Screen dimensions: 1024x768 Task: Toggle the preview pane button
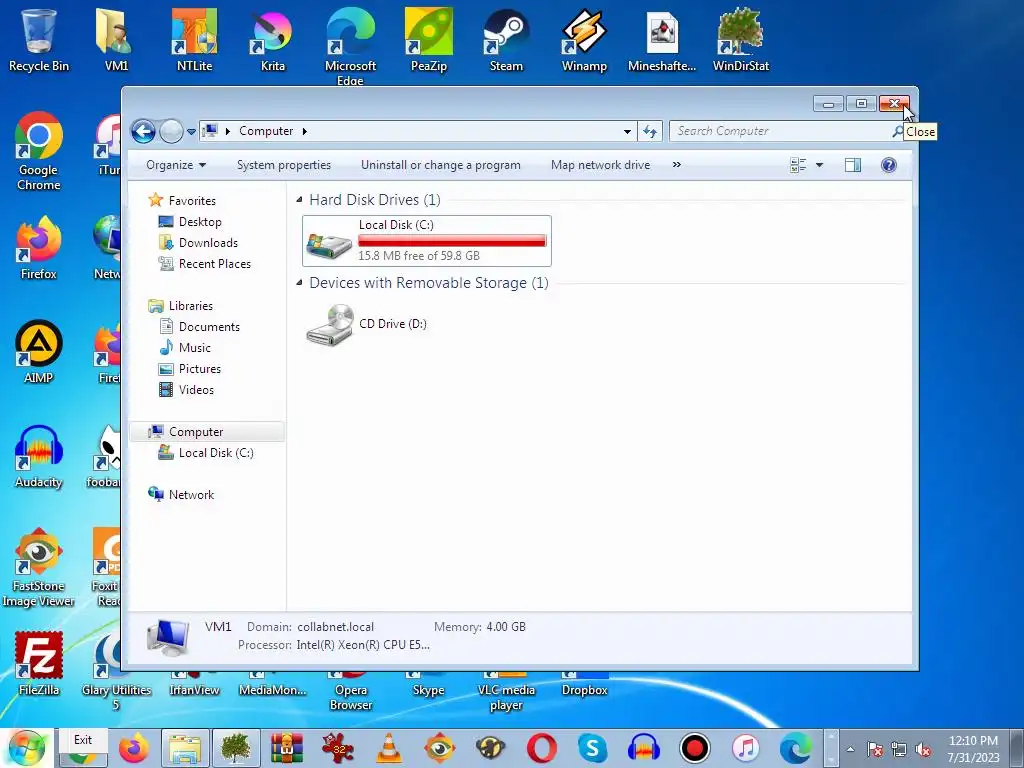click(x=852, y=165)
